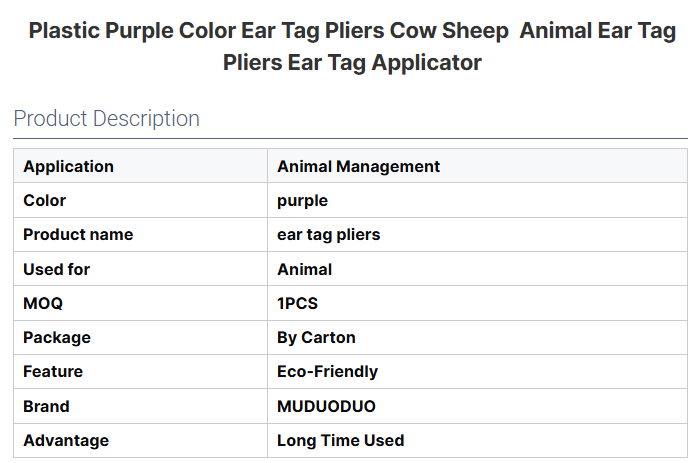Click the Long Time Used value

[340, 440]
